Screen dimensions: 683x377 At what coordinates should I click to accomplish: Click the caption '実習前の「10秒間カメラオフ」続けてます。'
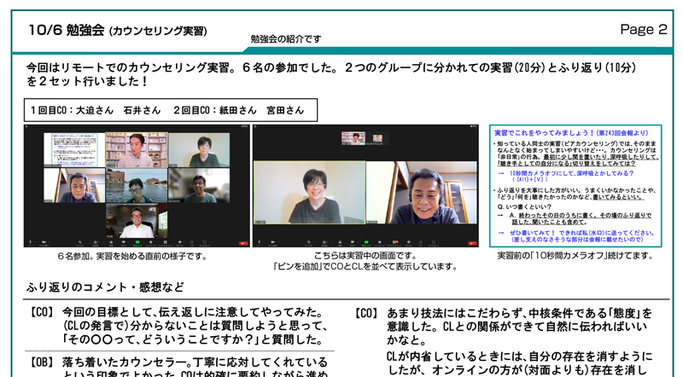(575, 256)
